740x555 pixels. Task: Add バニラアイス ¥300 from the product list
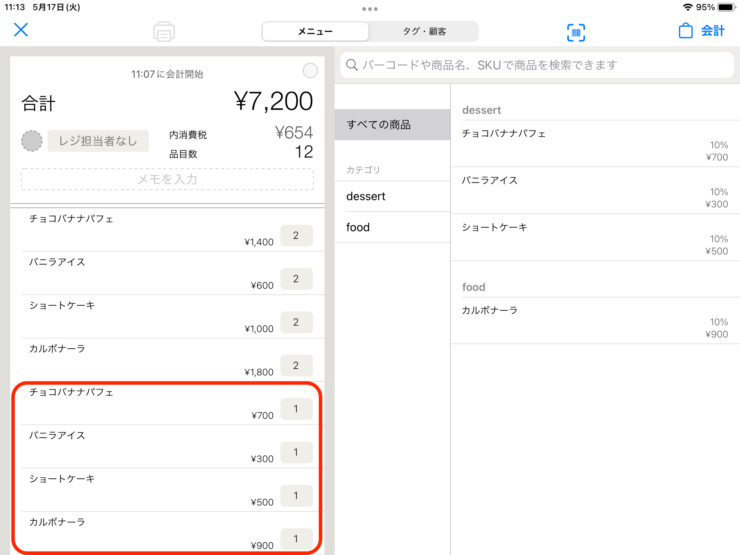pyautogui.click(x=595, y=191)
